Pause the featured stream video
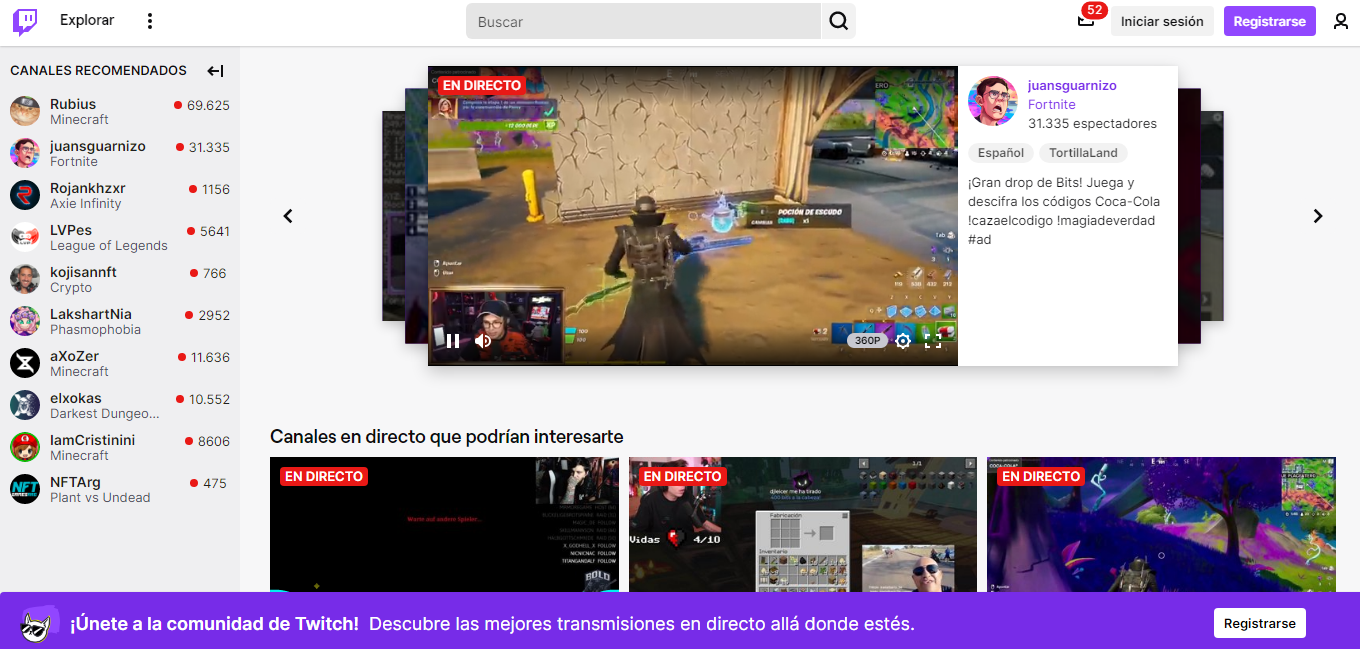 tap(453, 341)
